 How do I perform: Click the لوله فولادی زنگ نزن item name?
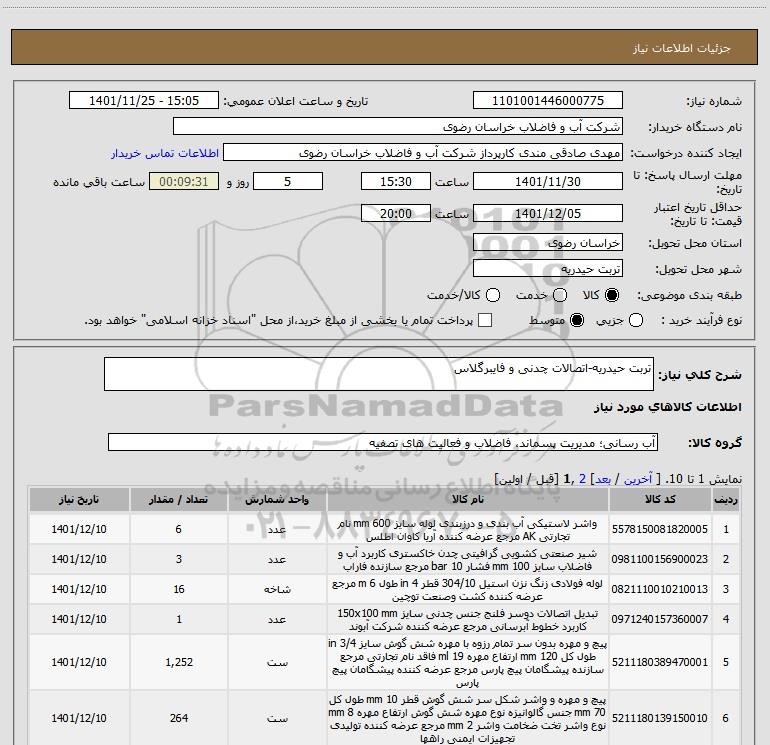point(467,590)
